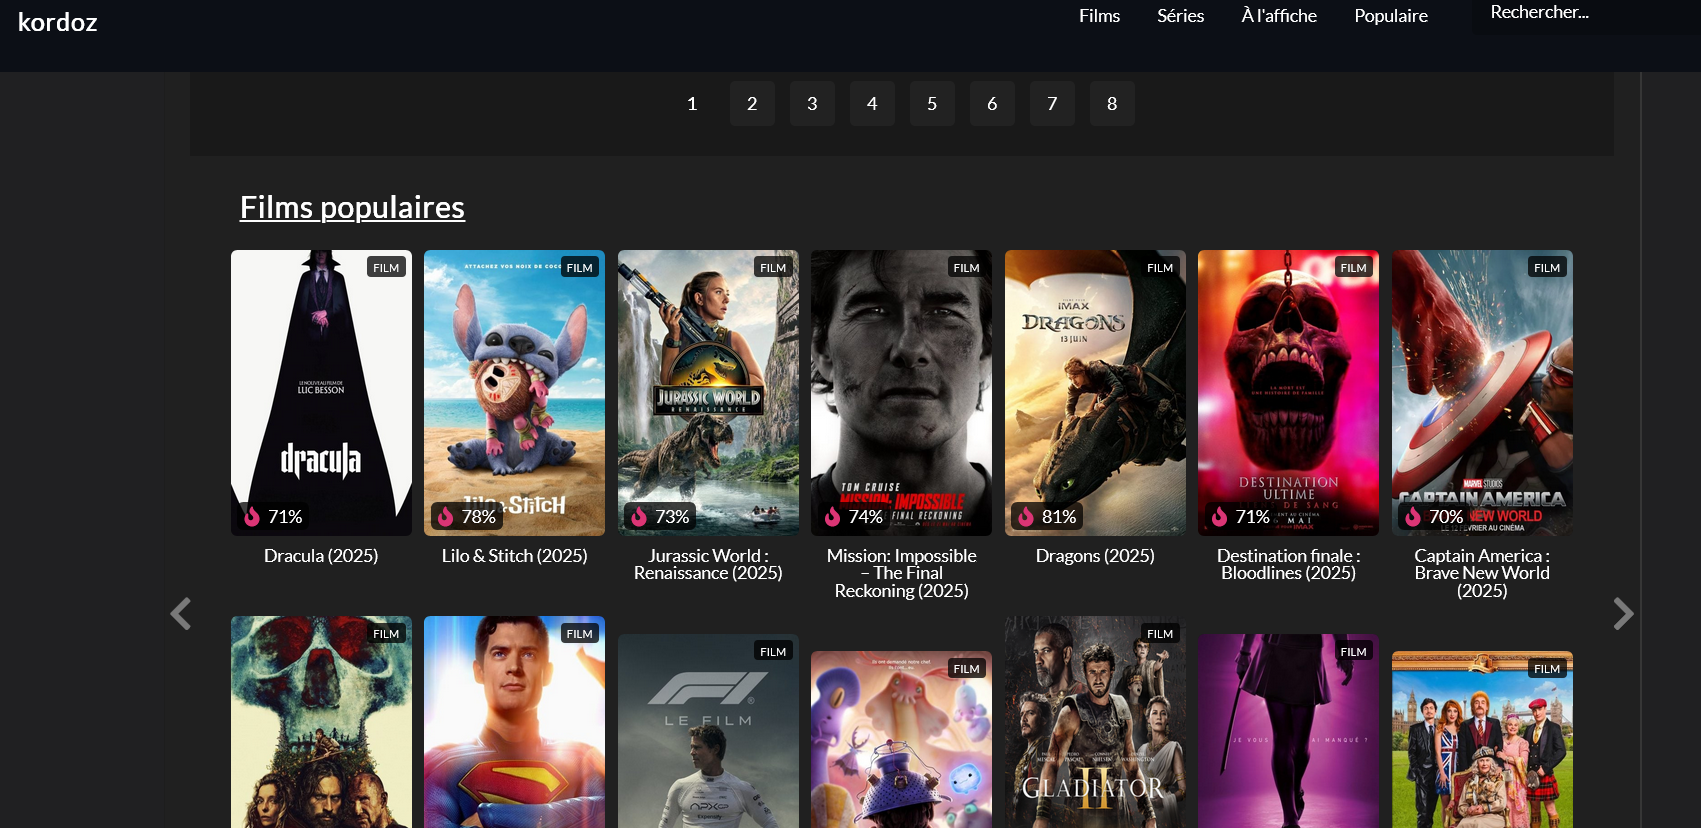
Task: Click the FILM badge on the Superman poster
Action: pyautogui.click(x=580, y=633)
